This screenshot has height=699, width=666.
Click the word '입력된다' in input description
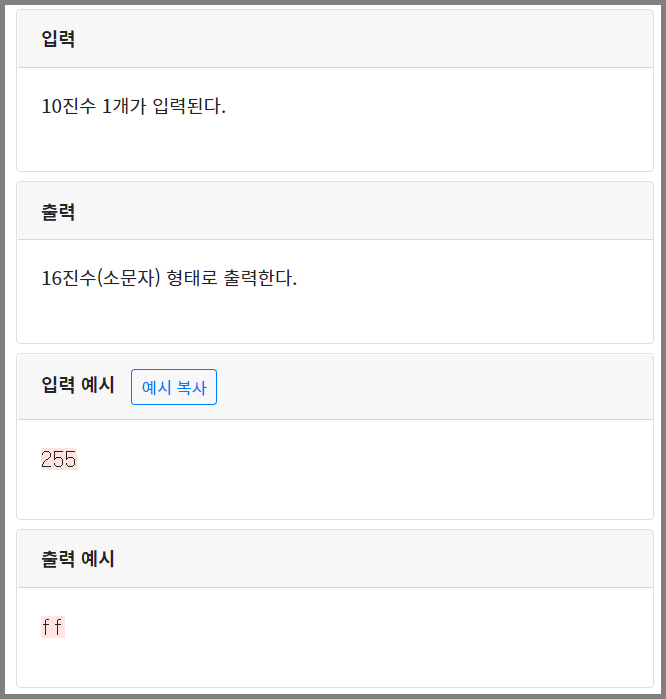point(189,106)
